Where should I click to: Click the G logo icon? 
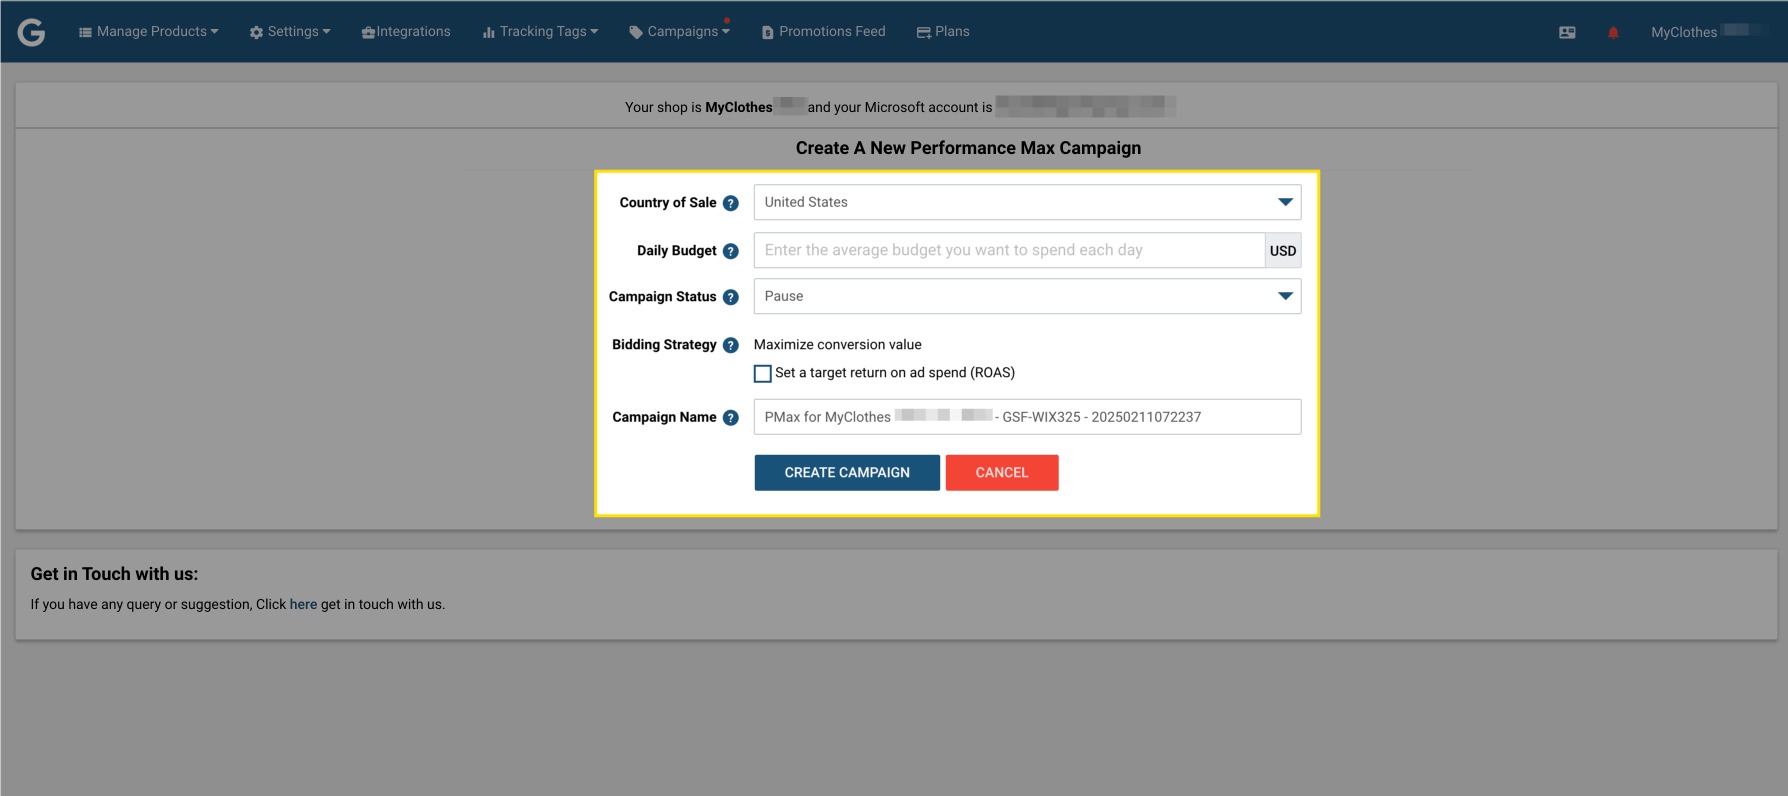[32, 32]
